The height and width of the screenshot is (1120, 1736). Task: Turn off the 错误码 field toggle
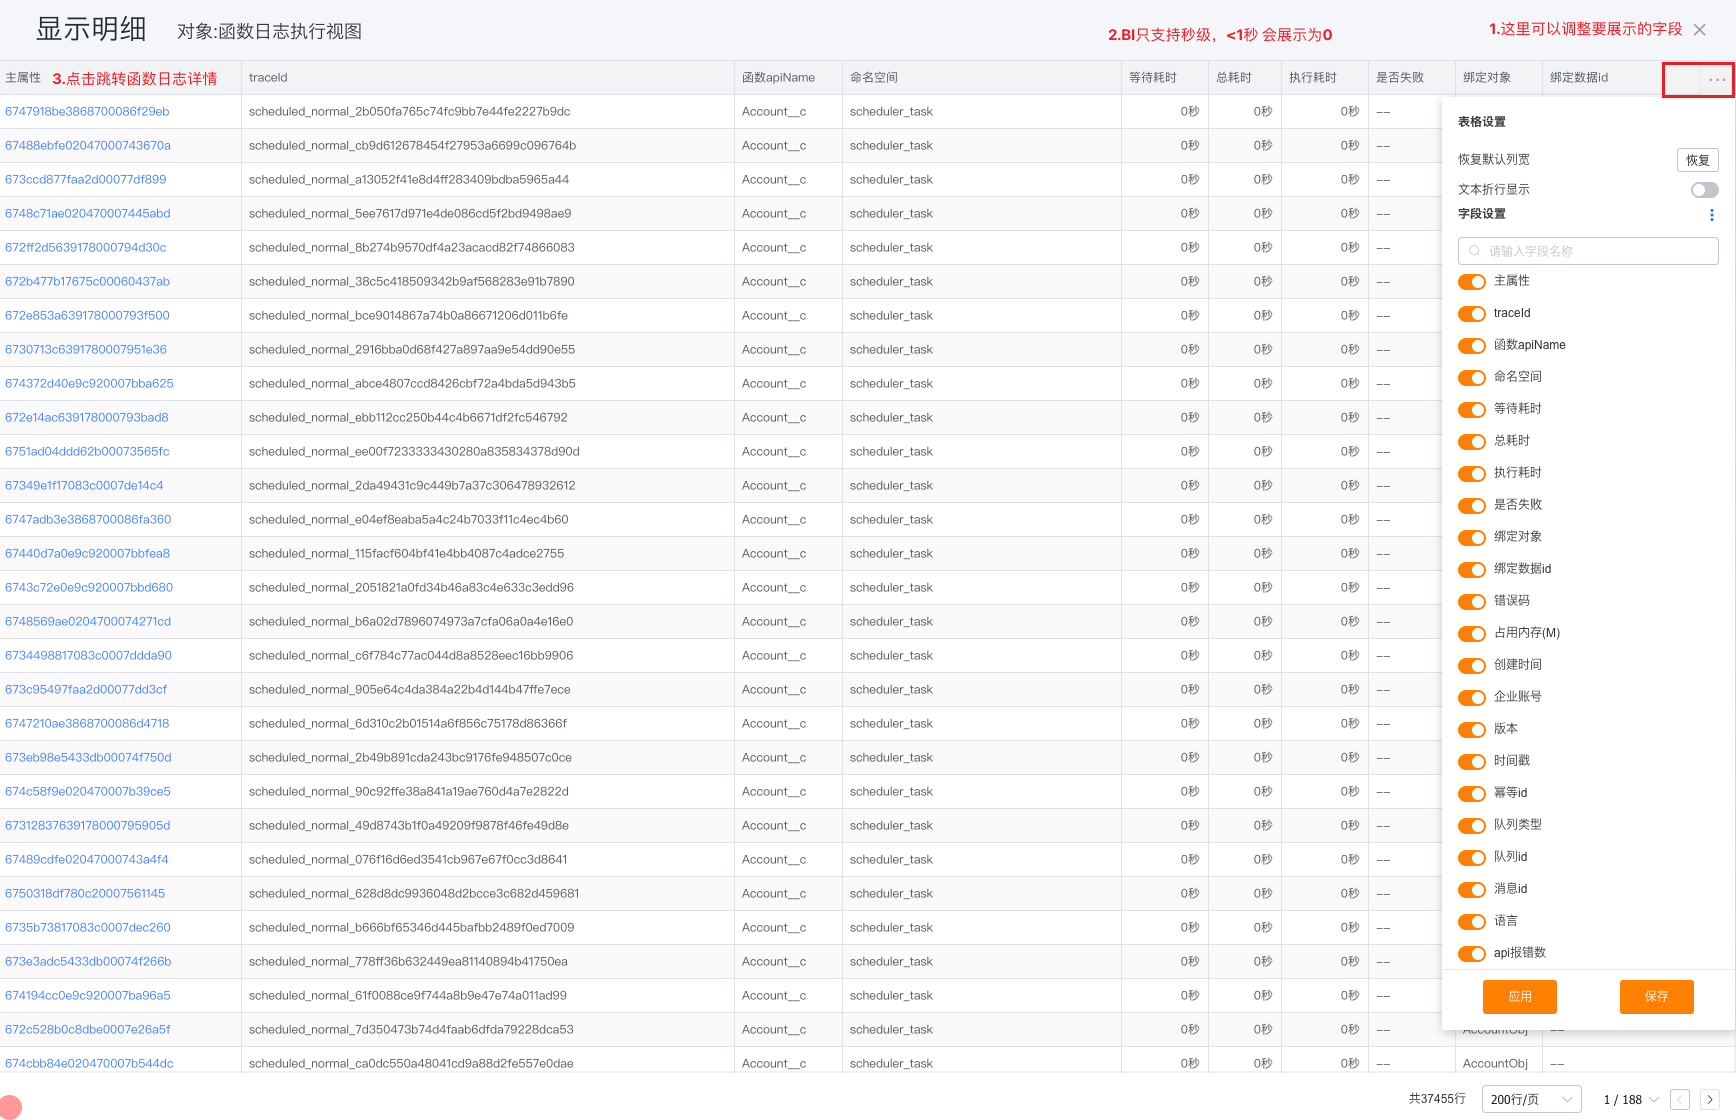coord(1471,602)
